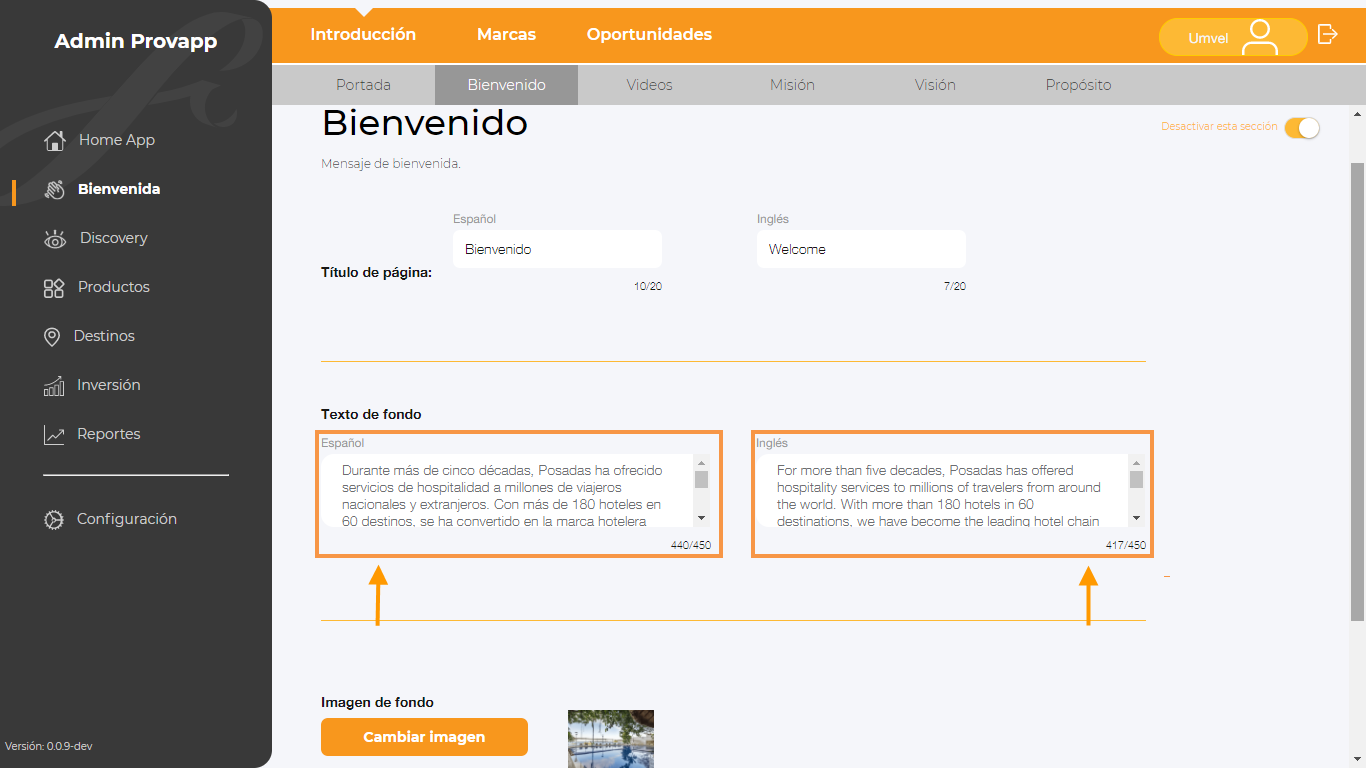
Task: Open Inversión label in sidebar
Action: pyautogui.click(x=108, y=385)
